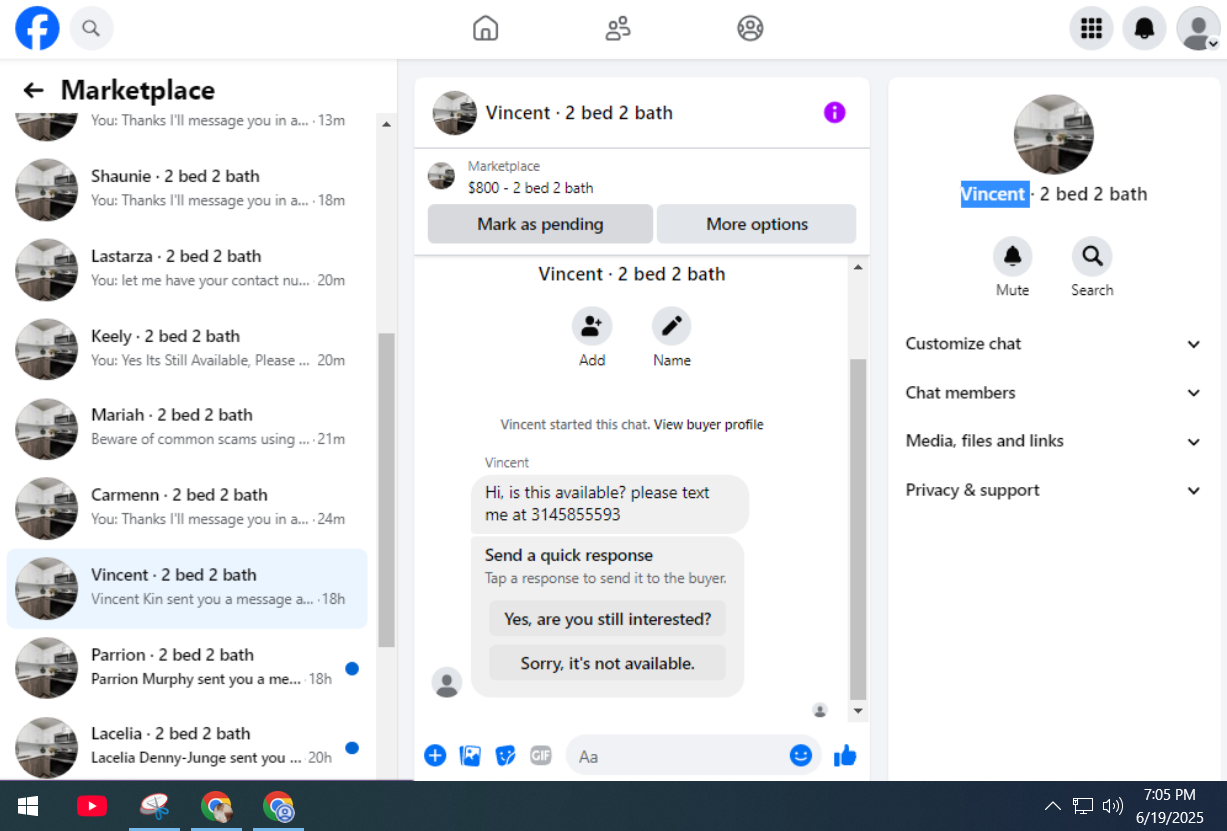Choose a sticker with the sticker icon

(506, 756)
